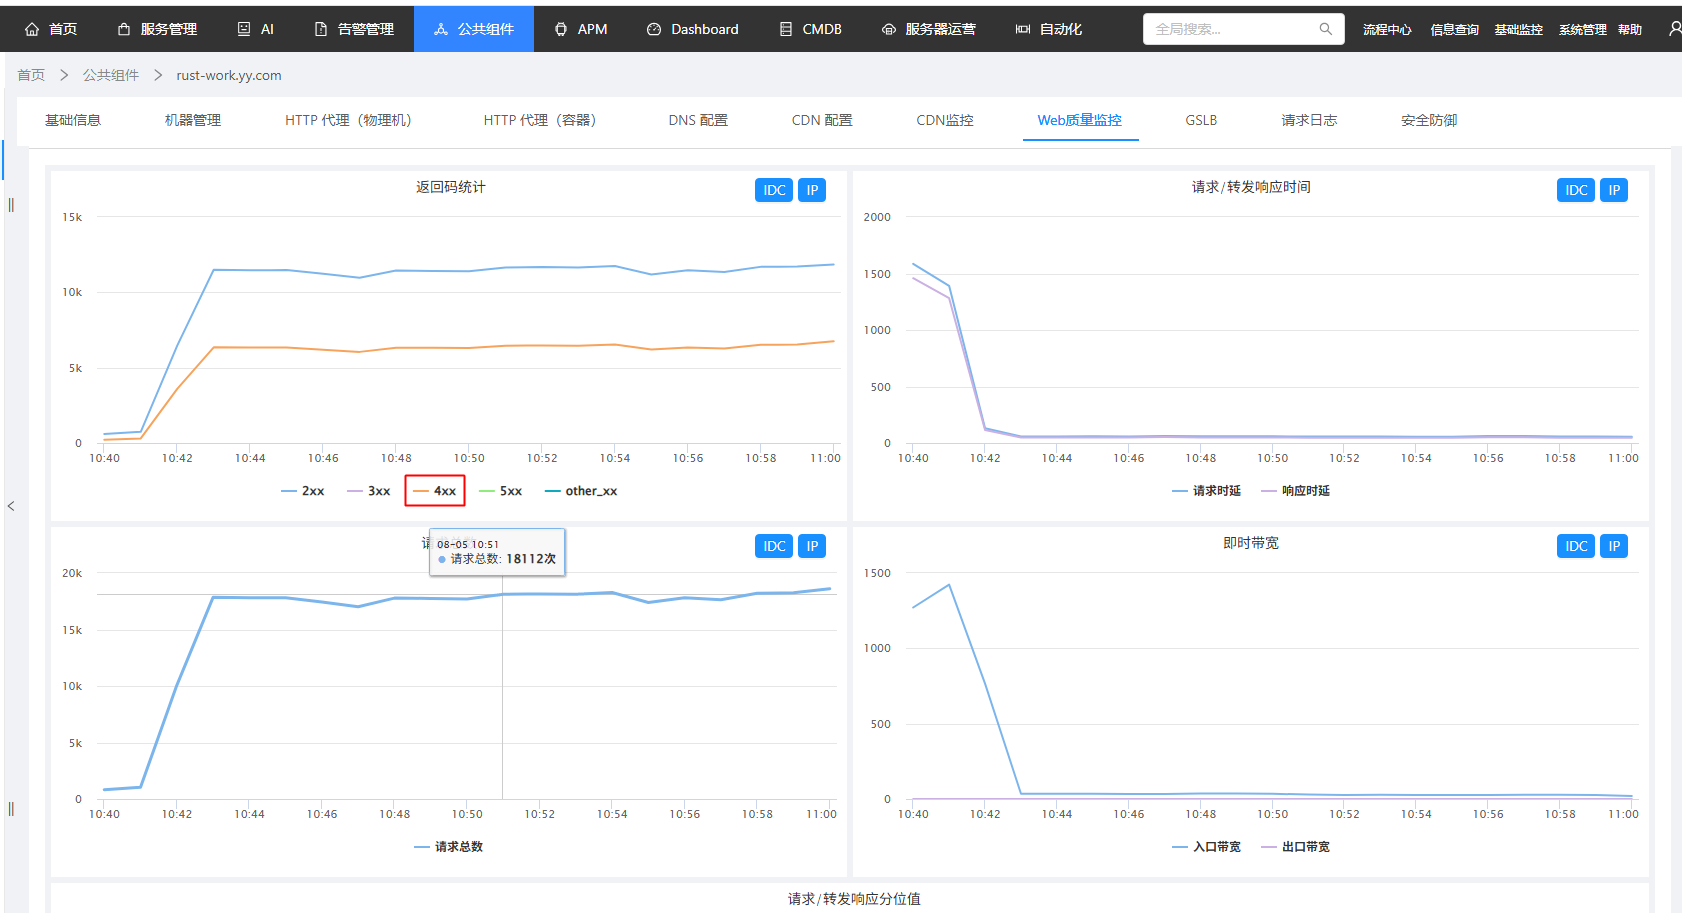Click the Dashboard gauge icon
This screenshot has height=913, width=1682.
click(x=654, y=30)
